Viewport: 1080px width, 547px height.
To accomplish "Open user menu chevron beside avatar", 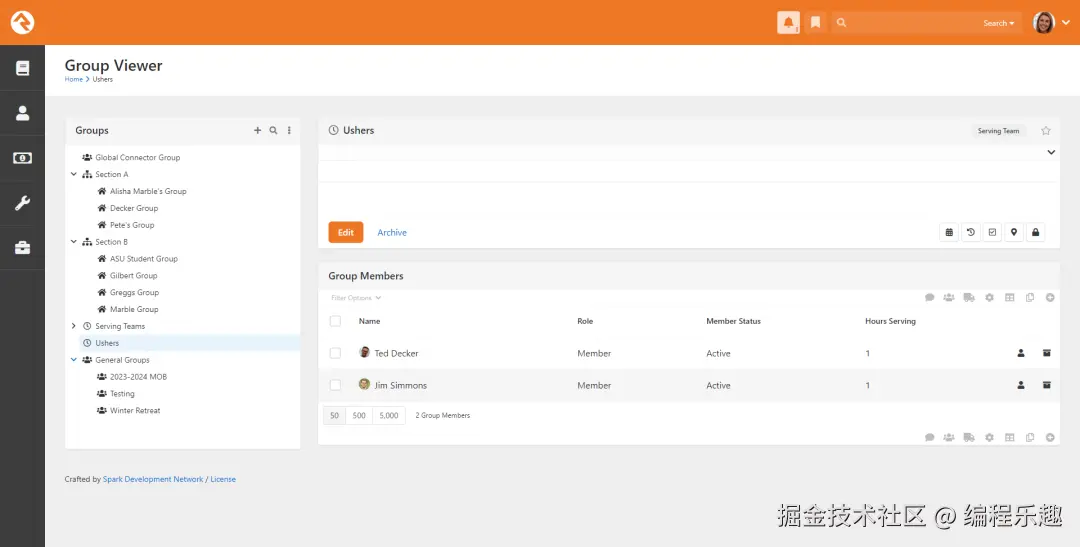I will (1066, 23).
